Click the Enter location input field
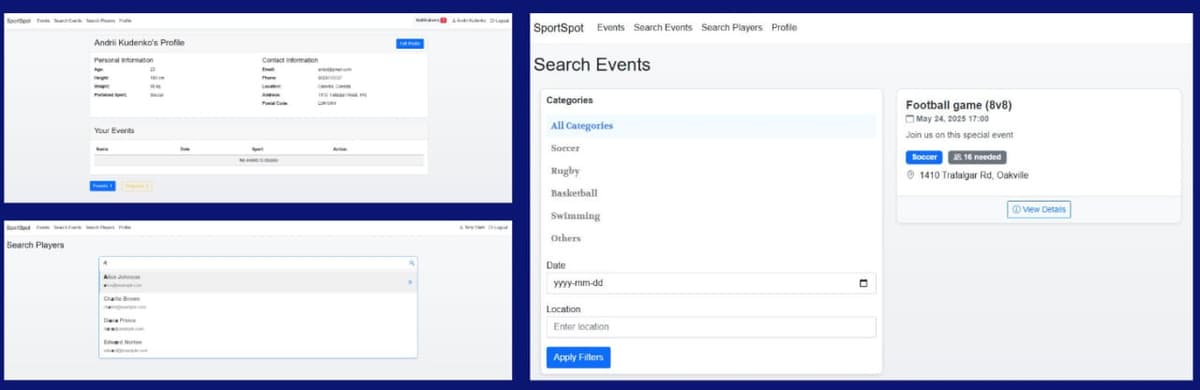1200x390 pixels. pos(711,327)
